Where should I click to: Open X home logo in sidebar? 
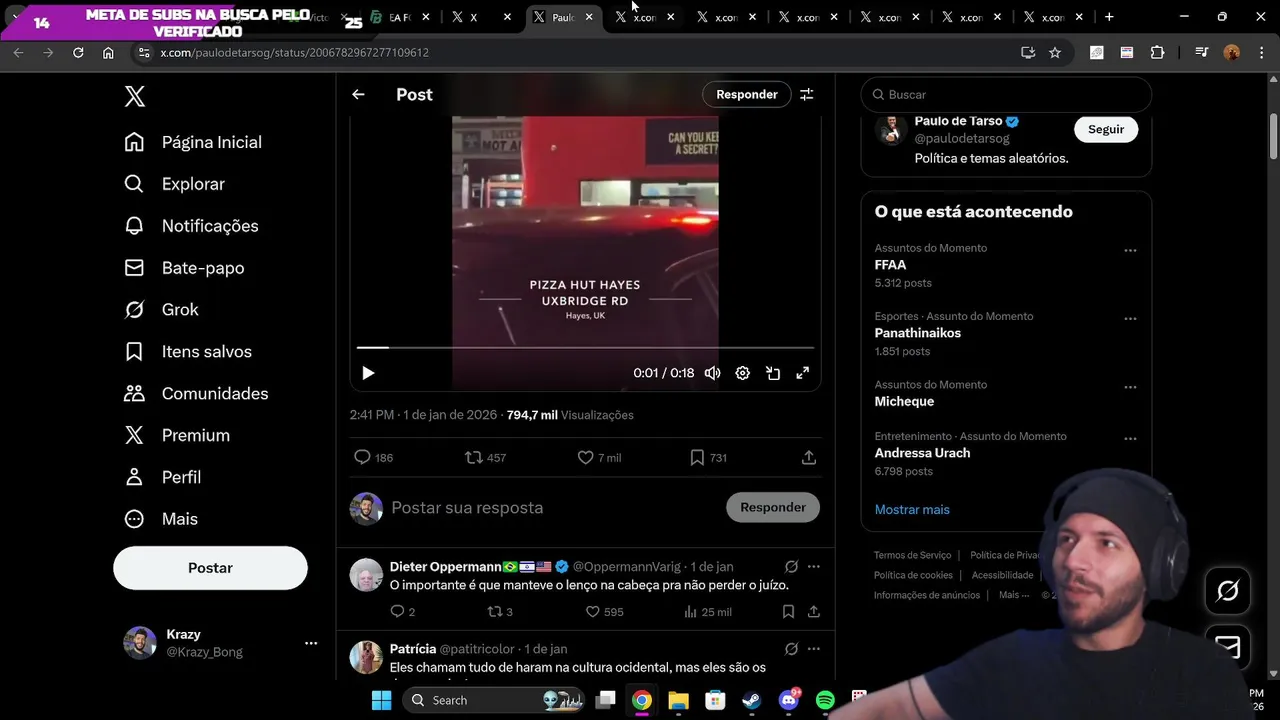tap(135, 96)
